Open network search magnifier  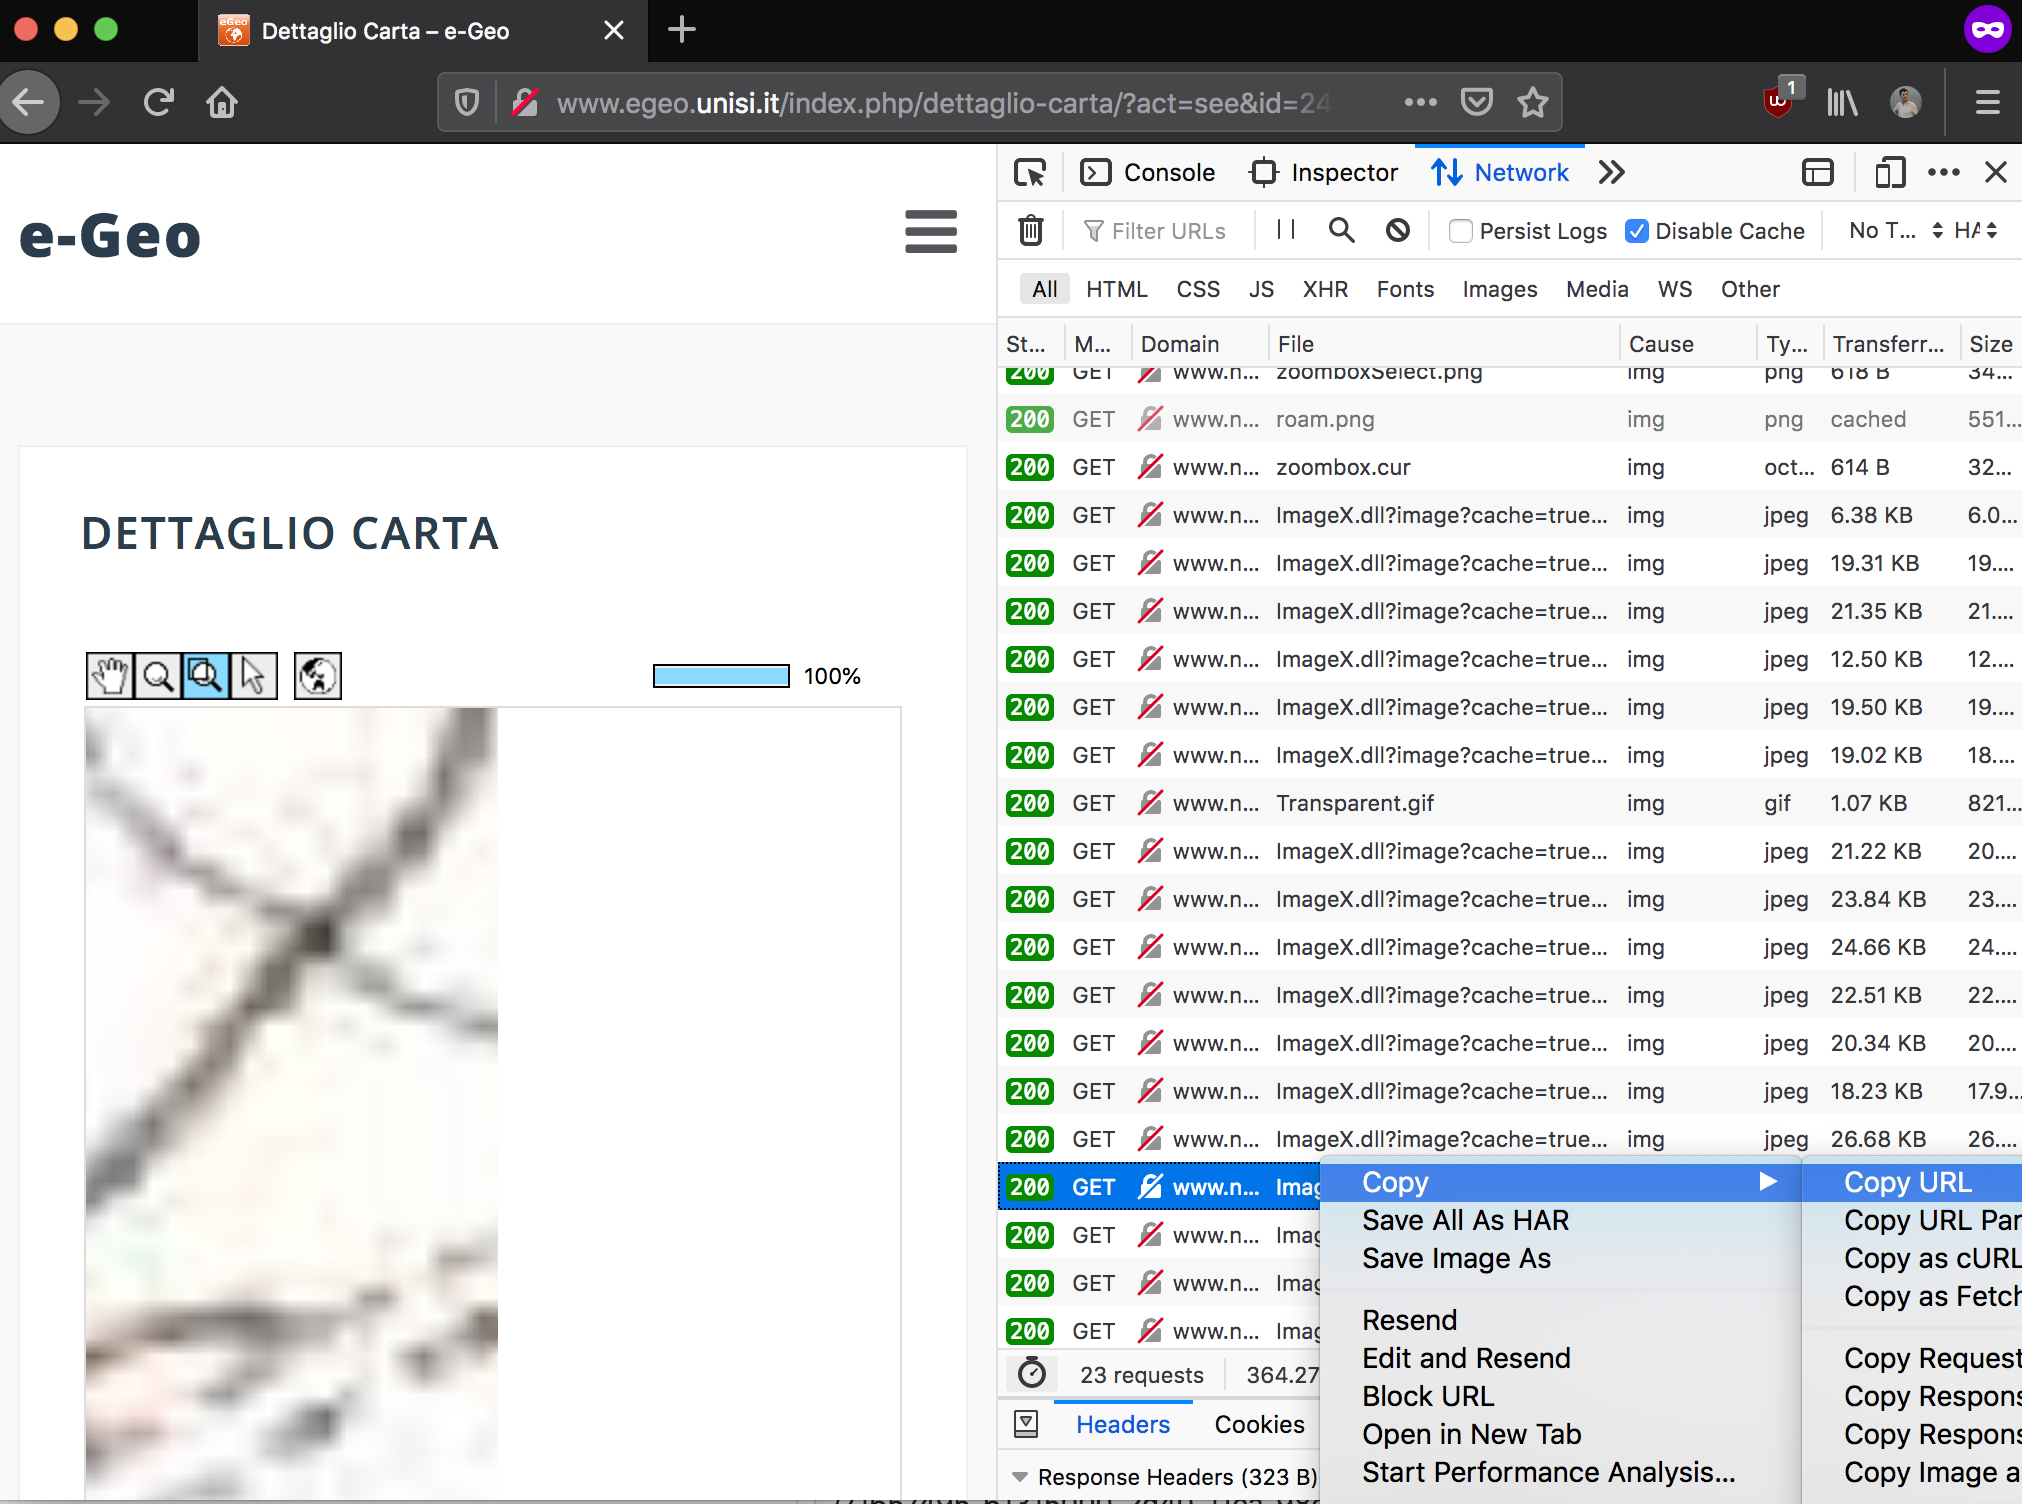tap(1341, 230)
